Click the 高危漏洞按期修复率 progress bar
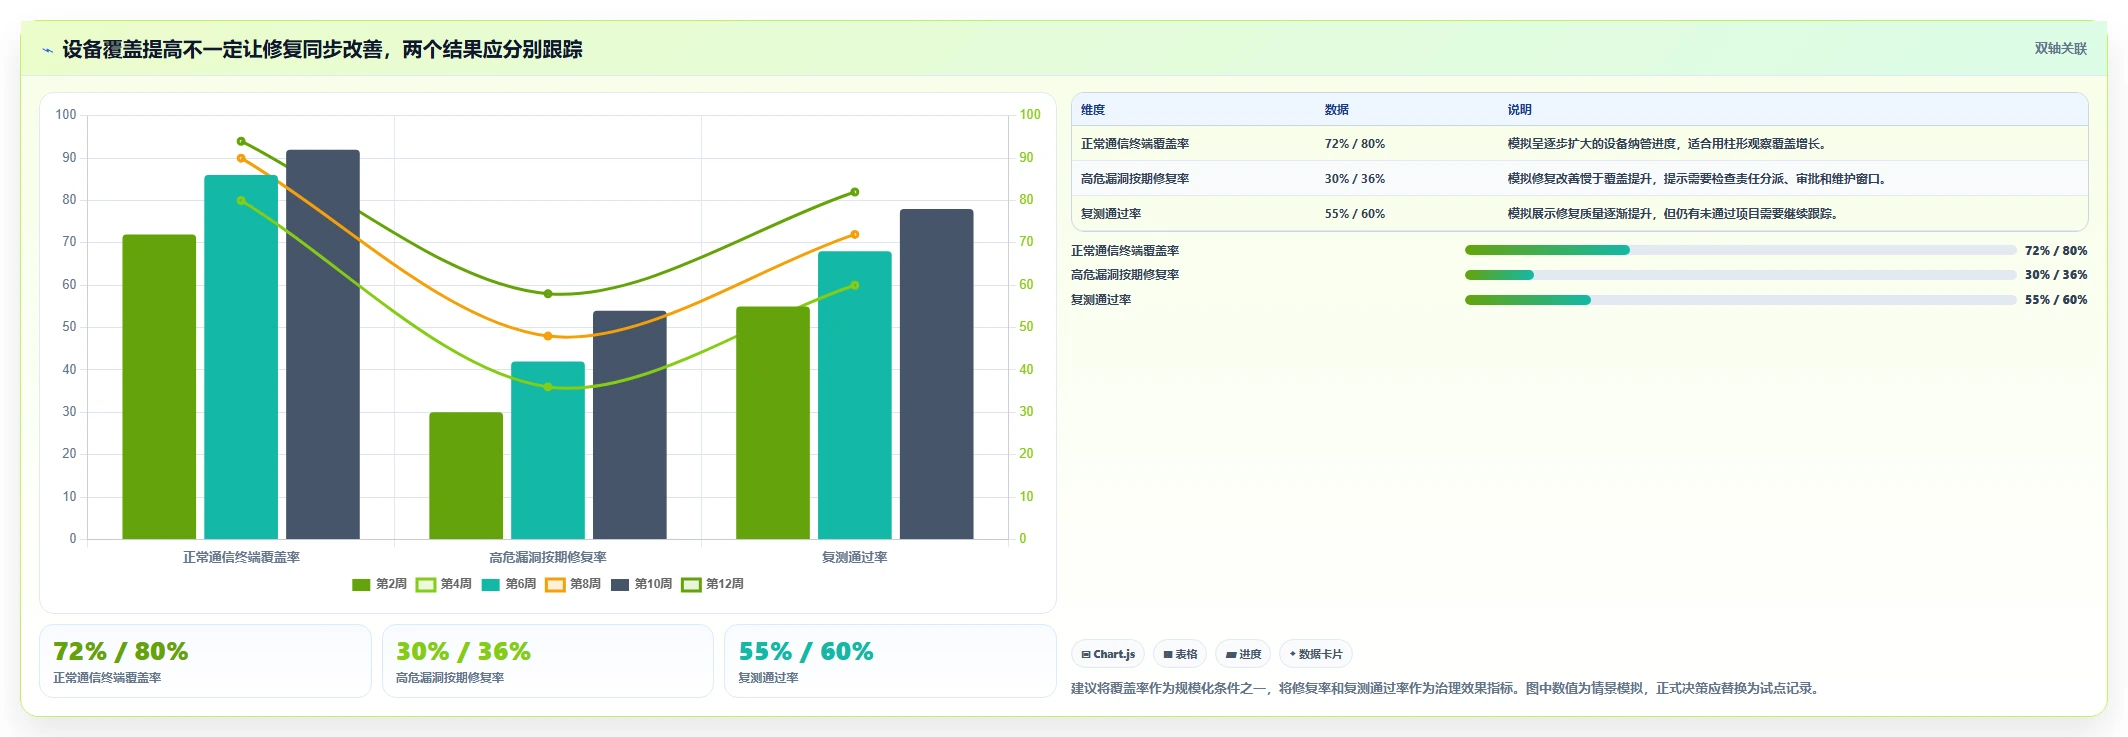2128x737 pixels. (1740, 275)
